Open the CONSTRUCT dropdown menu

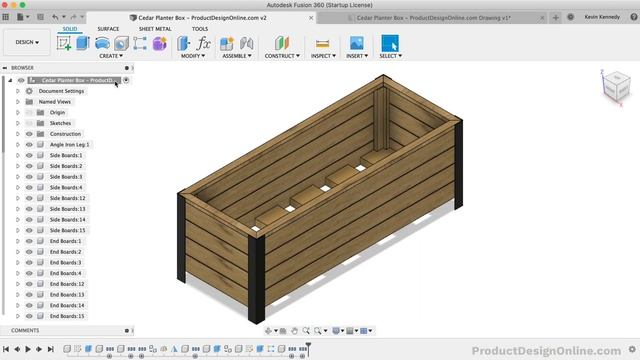click(282, 56)
